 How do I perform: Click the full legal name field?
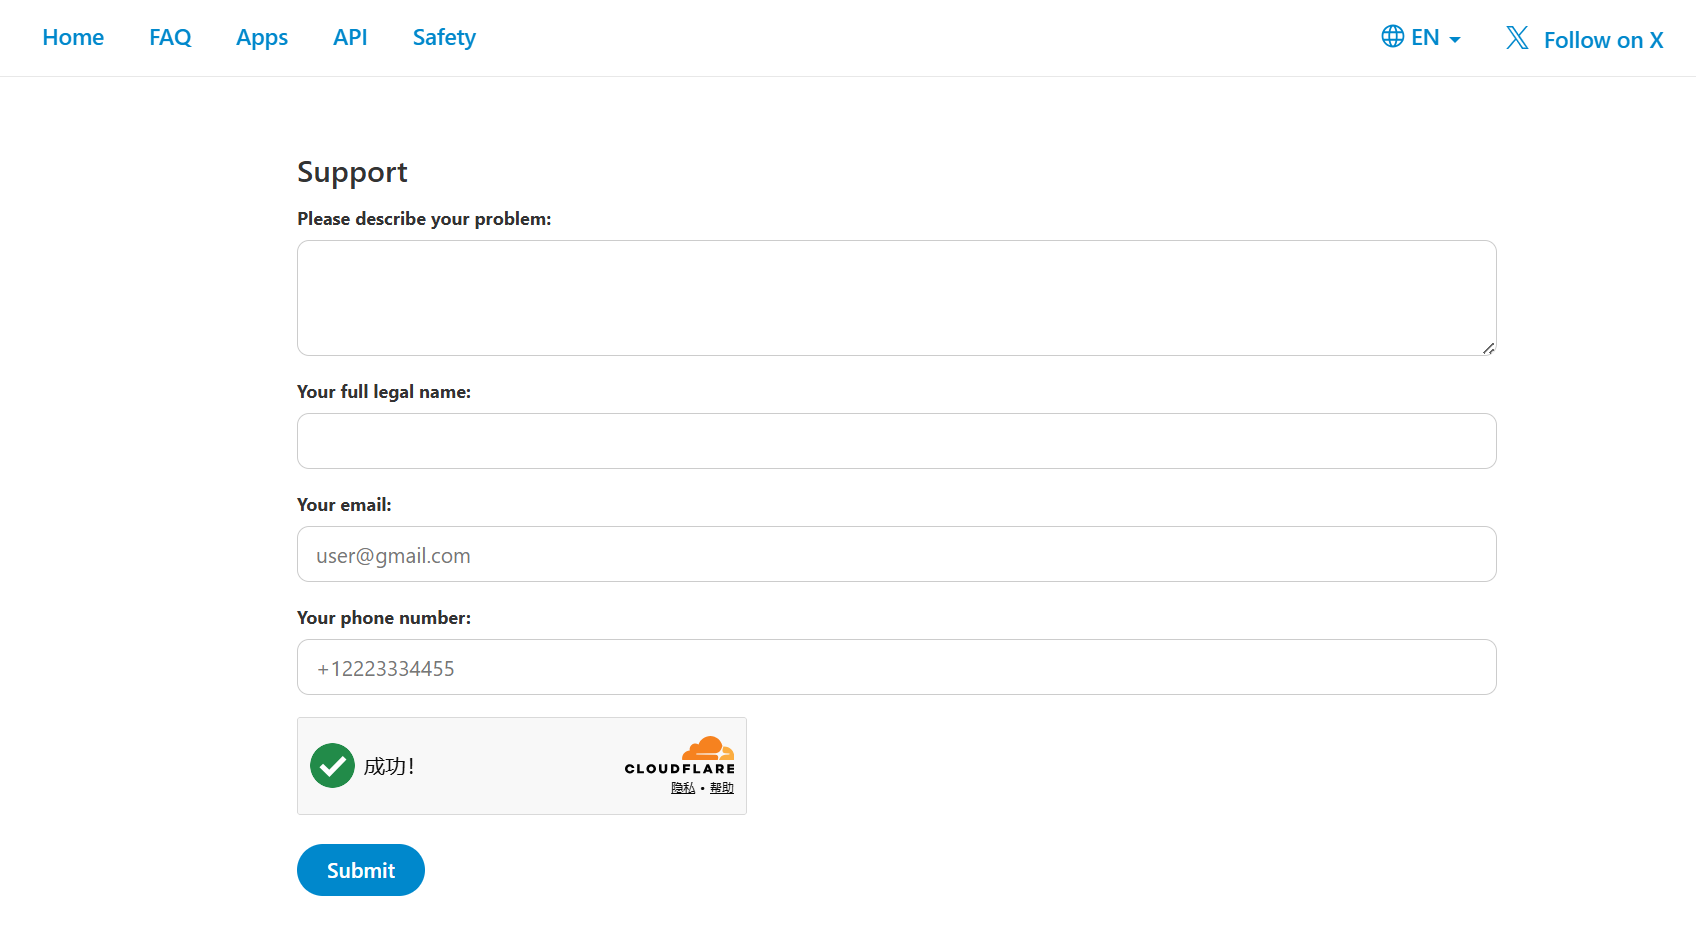[x=897, y=441]
